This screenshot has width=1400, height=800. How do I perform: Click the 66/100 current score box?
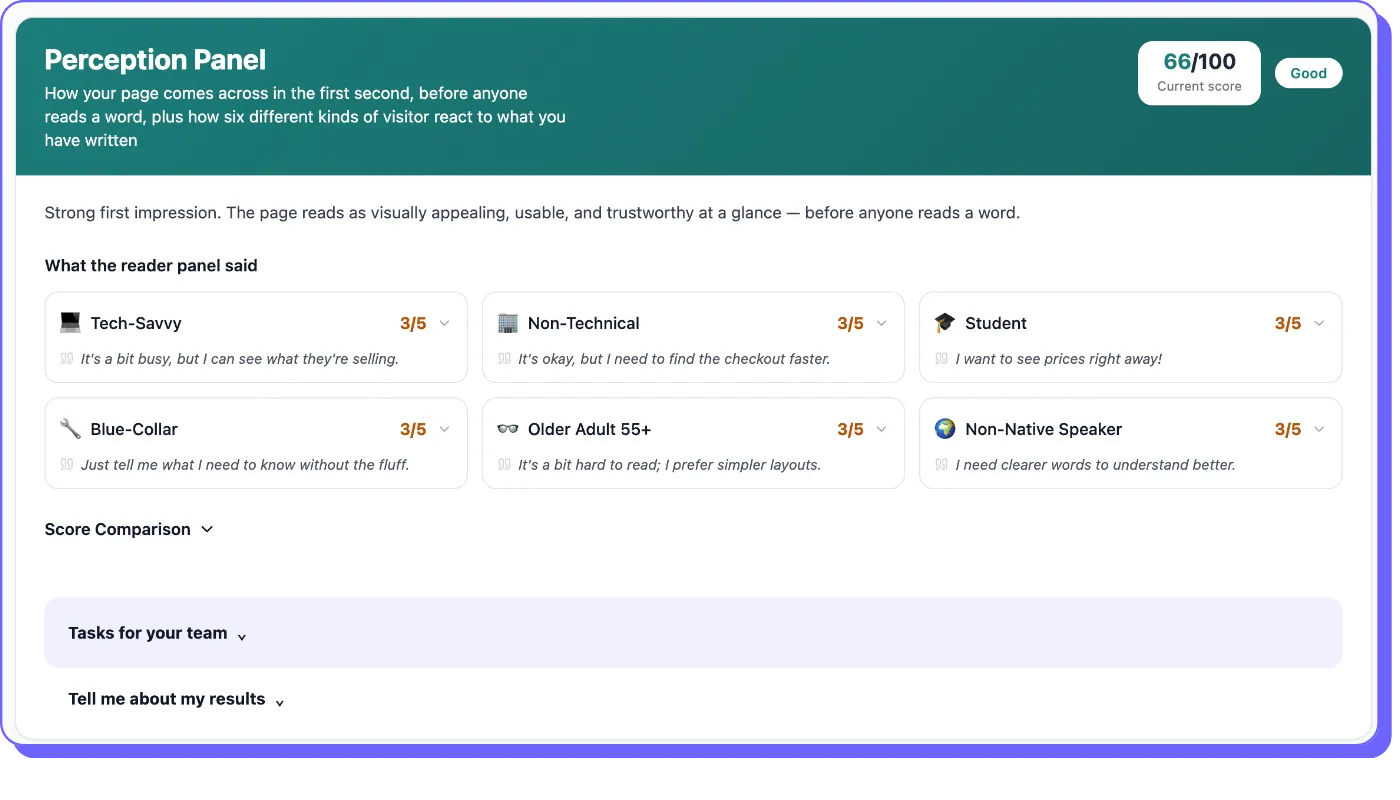[1199, 73]
